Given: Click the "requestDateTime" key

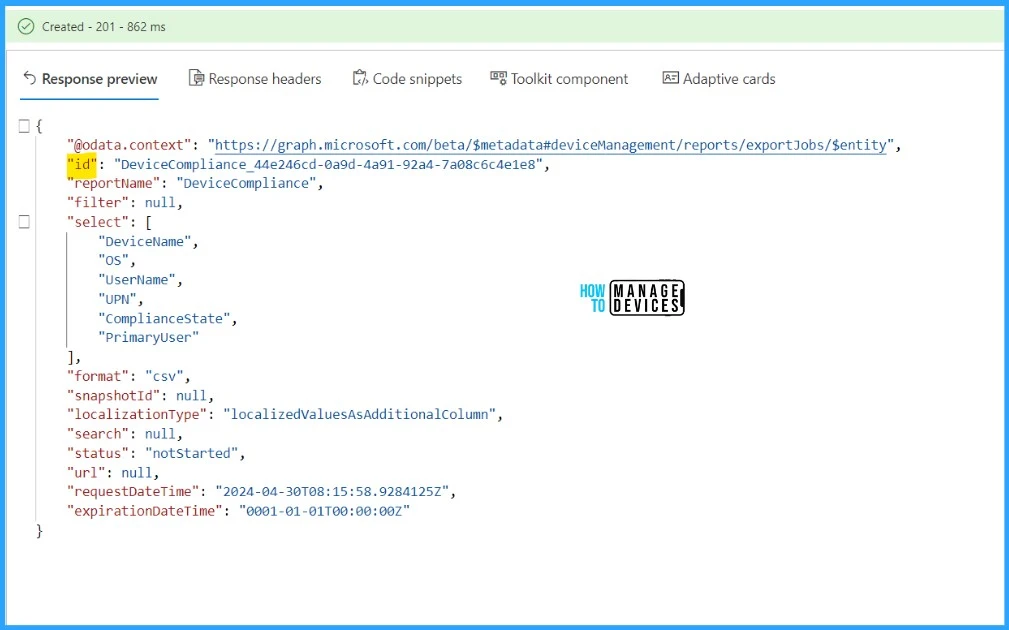Looking at the screenshot, I should 133,492.
